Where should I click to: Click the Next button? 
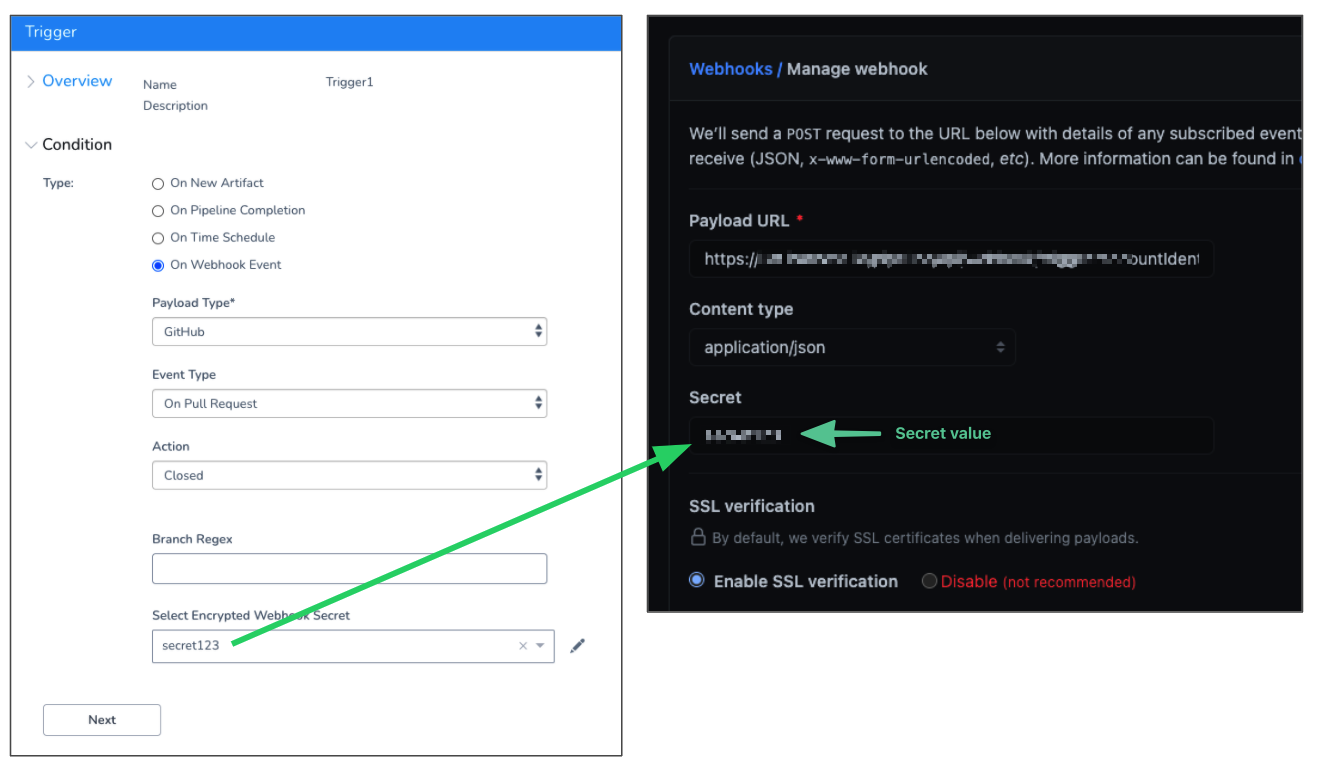[x=102, y=720]
